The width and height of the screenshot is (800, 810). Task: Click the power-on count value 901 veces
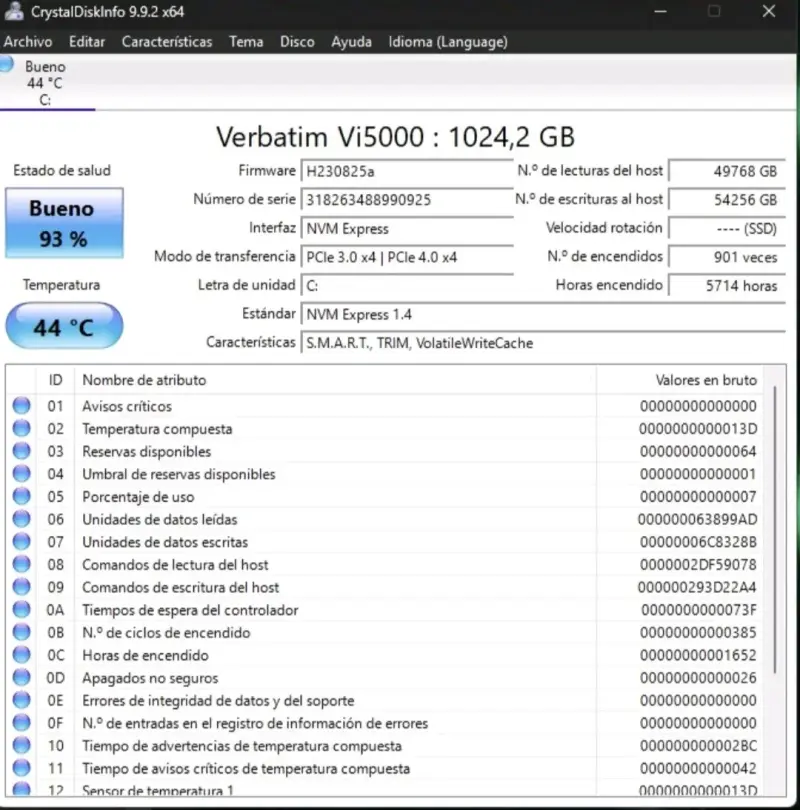click(727, 257)
